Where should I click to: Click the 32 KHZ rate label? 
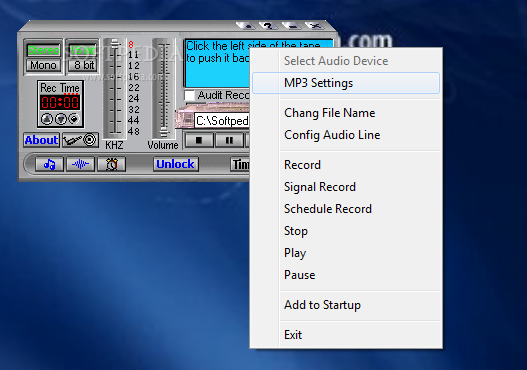pyautogui.click(x=133, y=110)
